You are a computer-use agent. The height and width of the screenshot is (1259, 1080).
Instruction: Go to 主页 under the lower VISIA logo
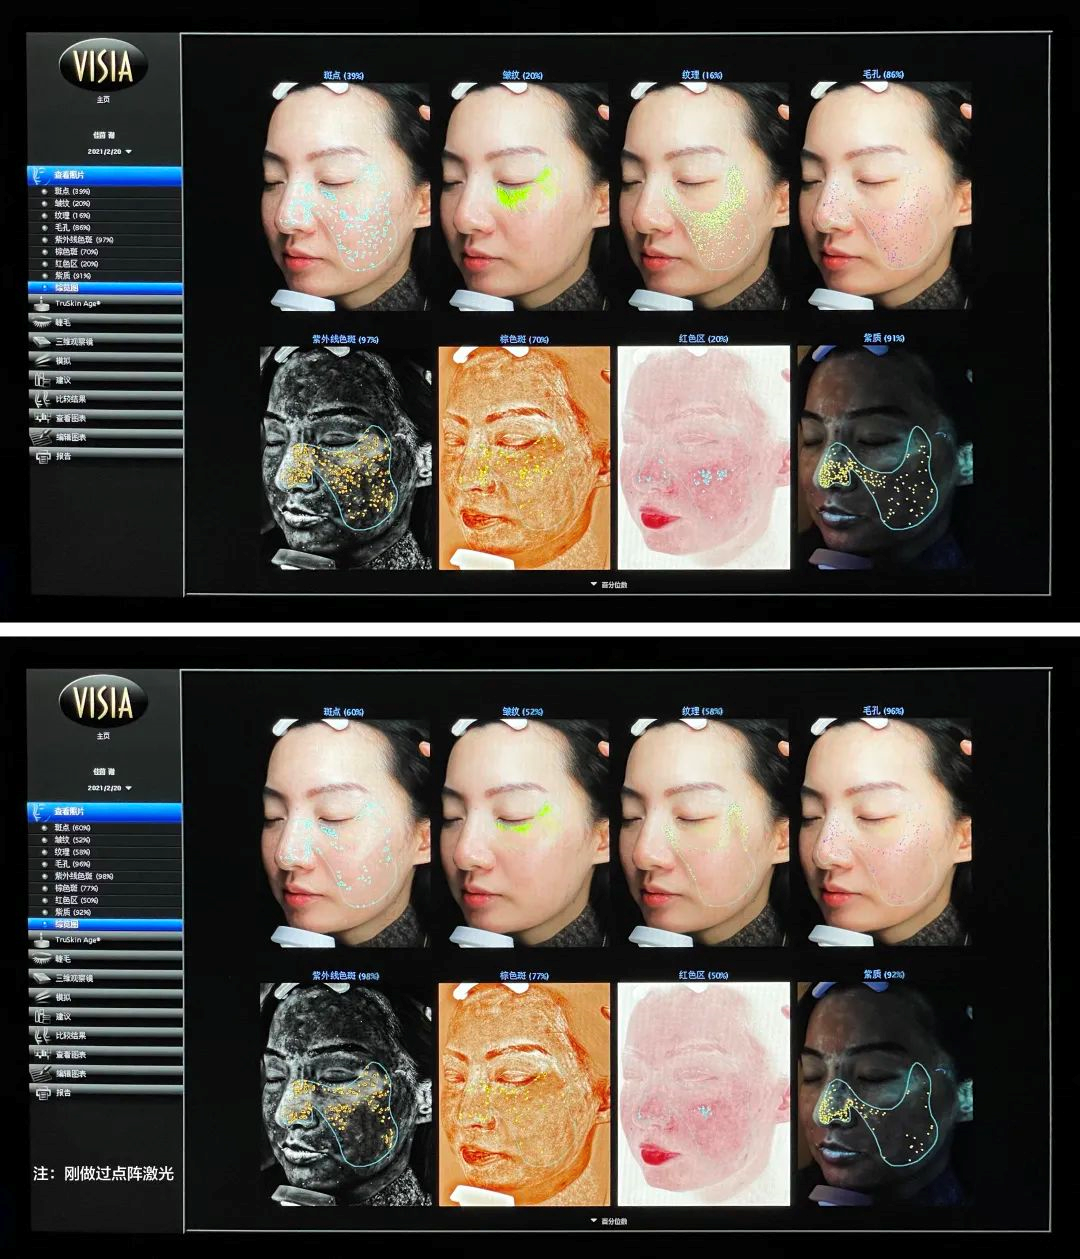tap(103, 736)
